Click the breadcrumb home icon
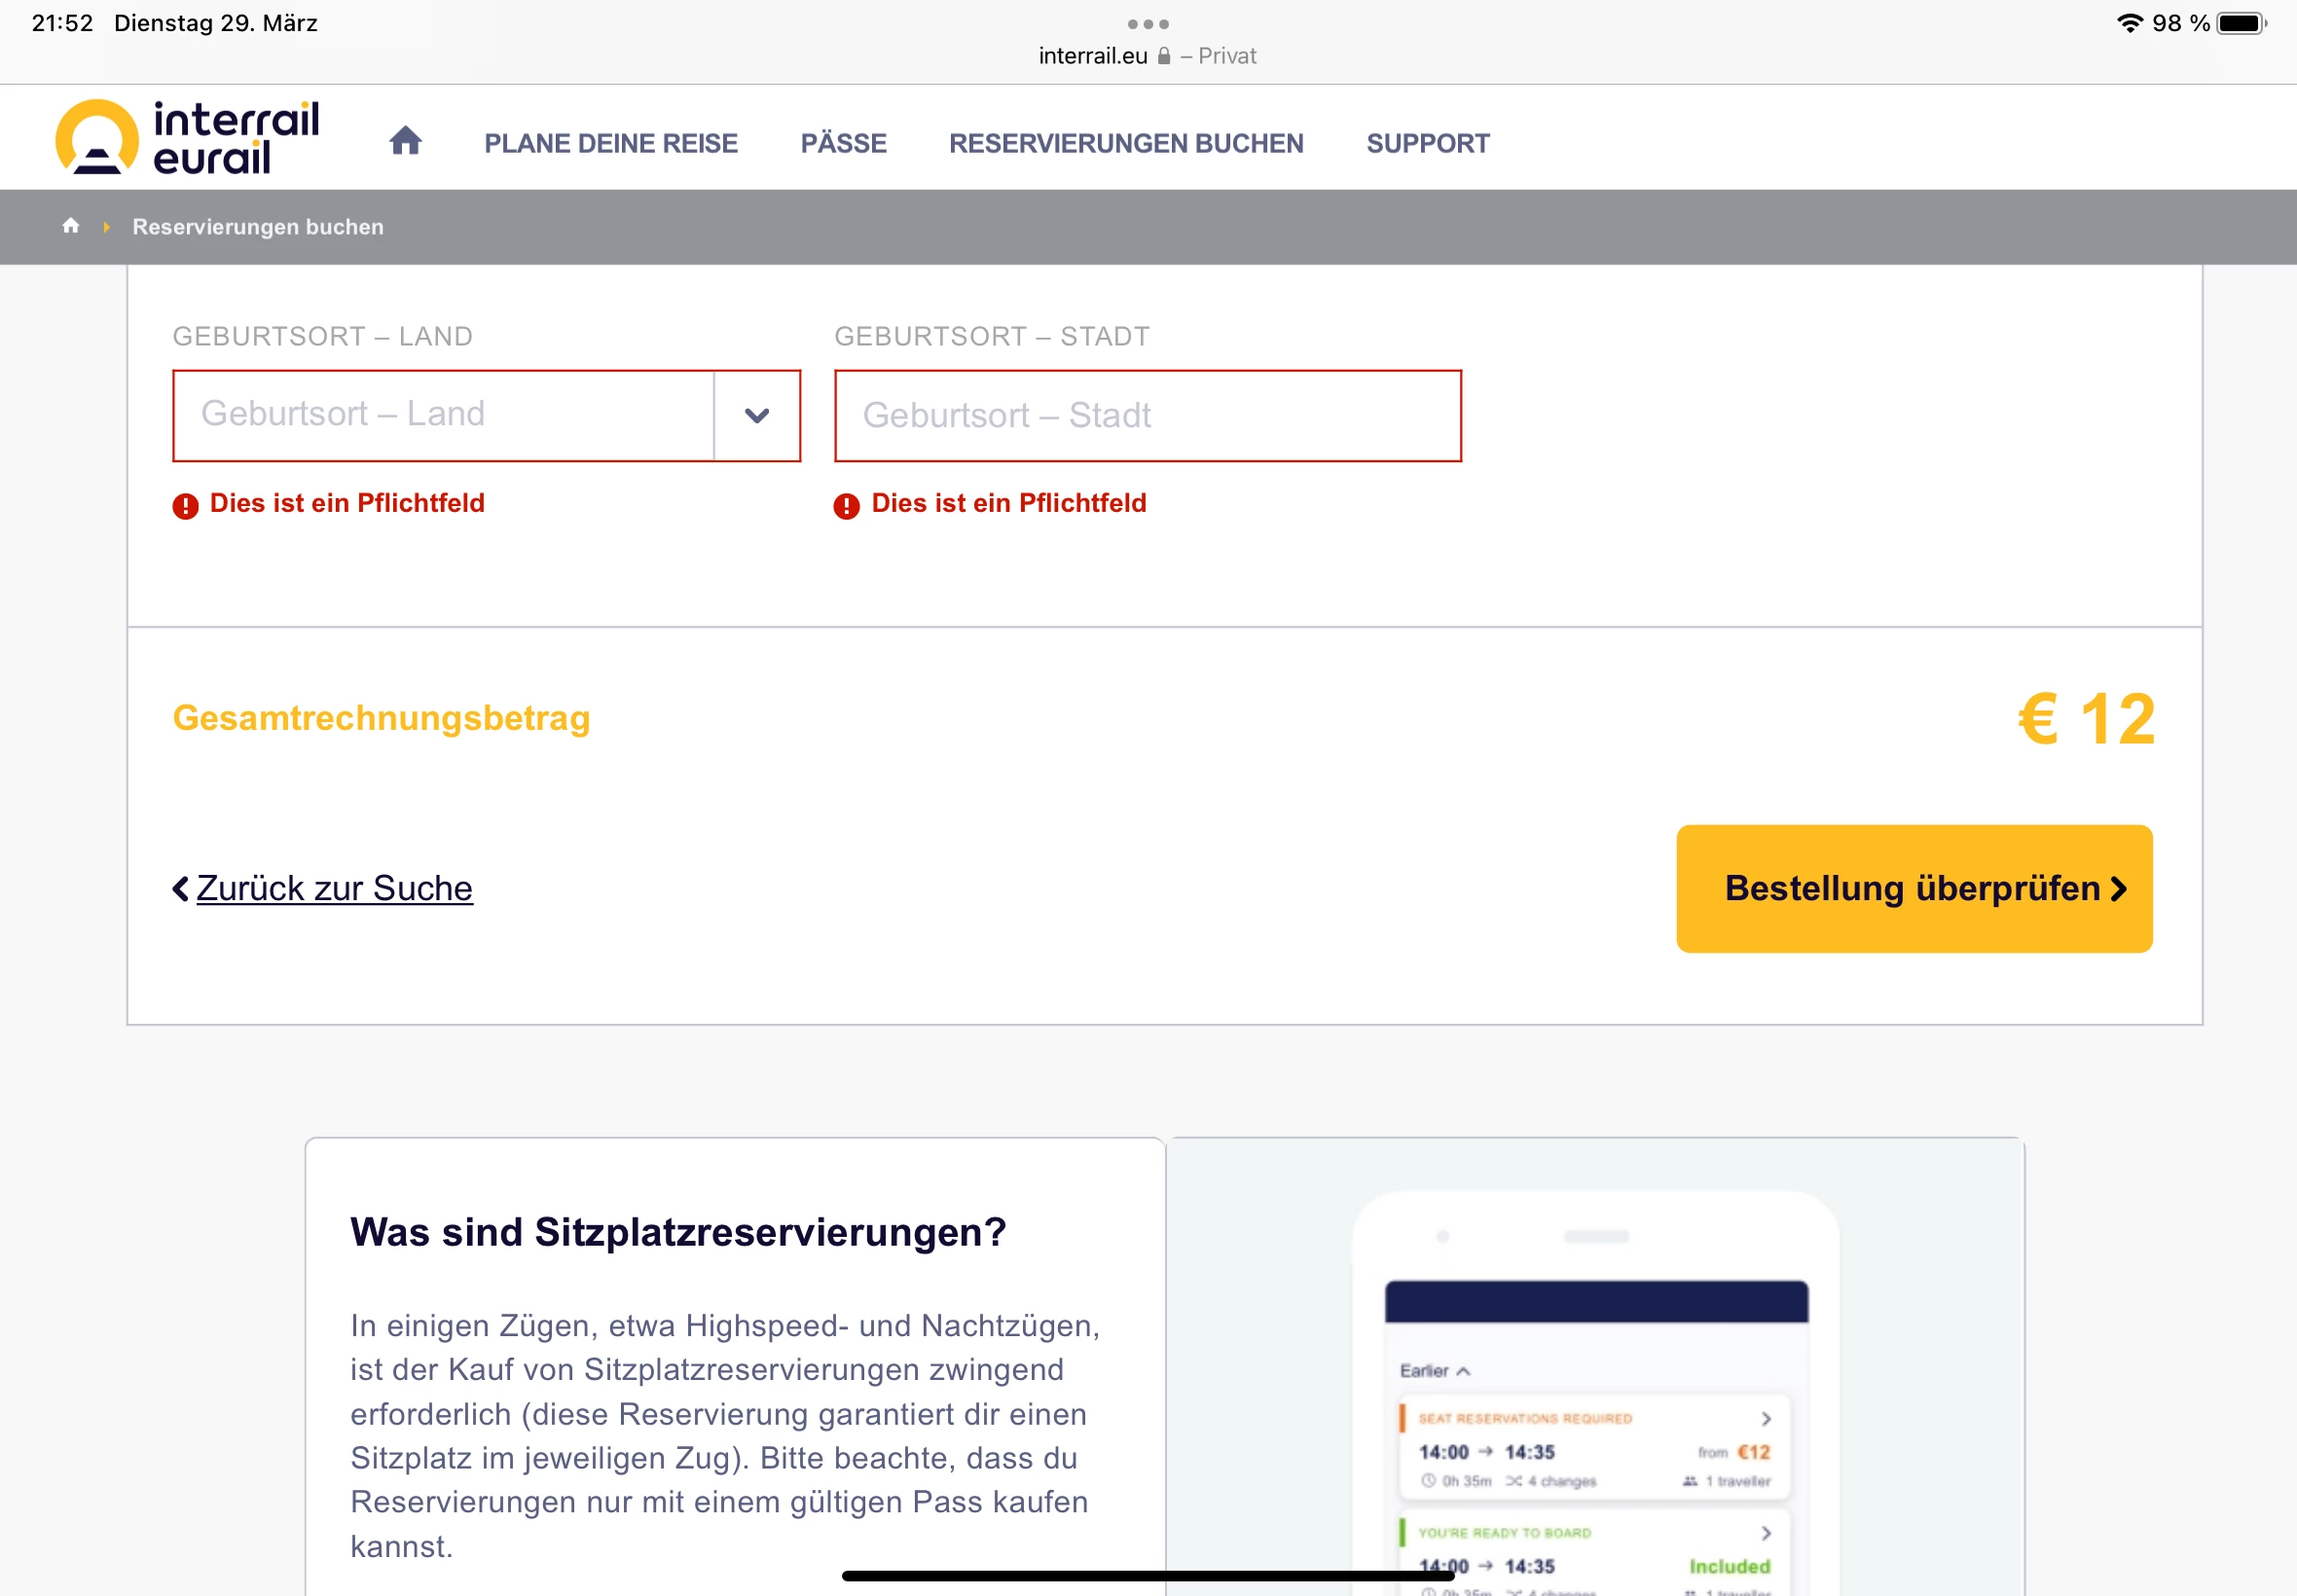 pos(71,226)
